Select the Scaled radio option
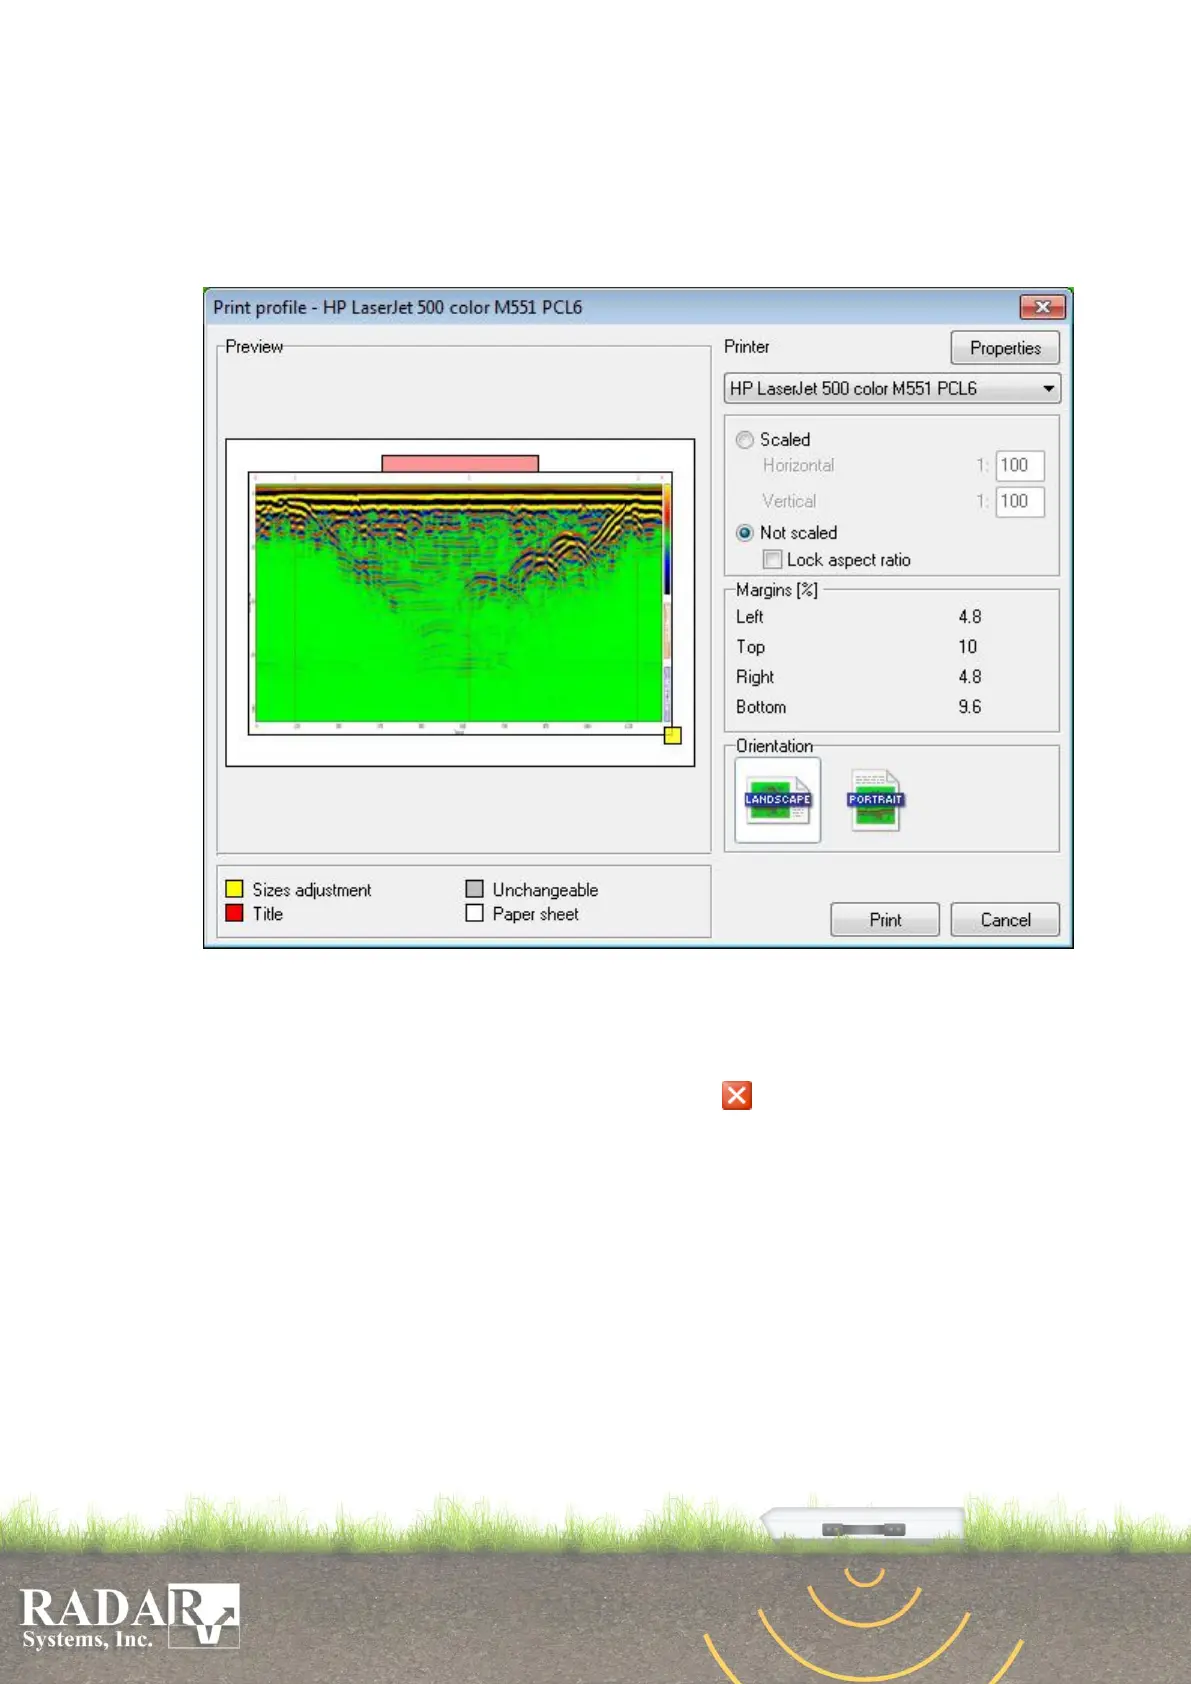Screen dimensions: 1191x1684 745,440
